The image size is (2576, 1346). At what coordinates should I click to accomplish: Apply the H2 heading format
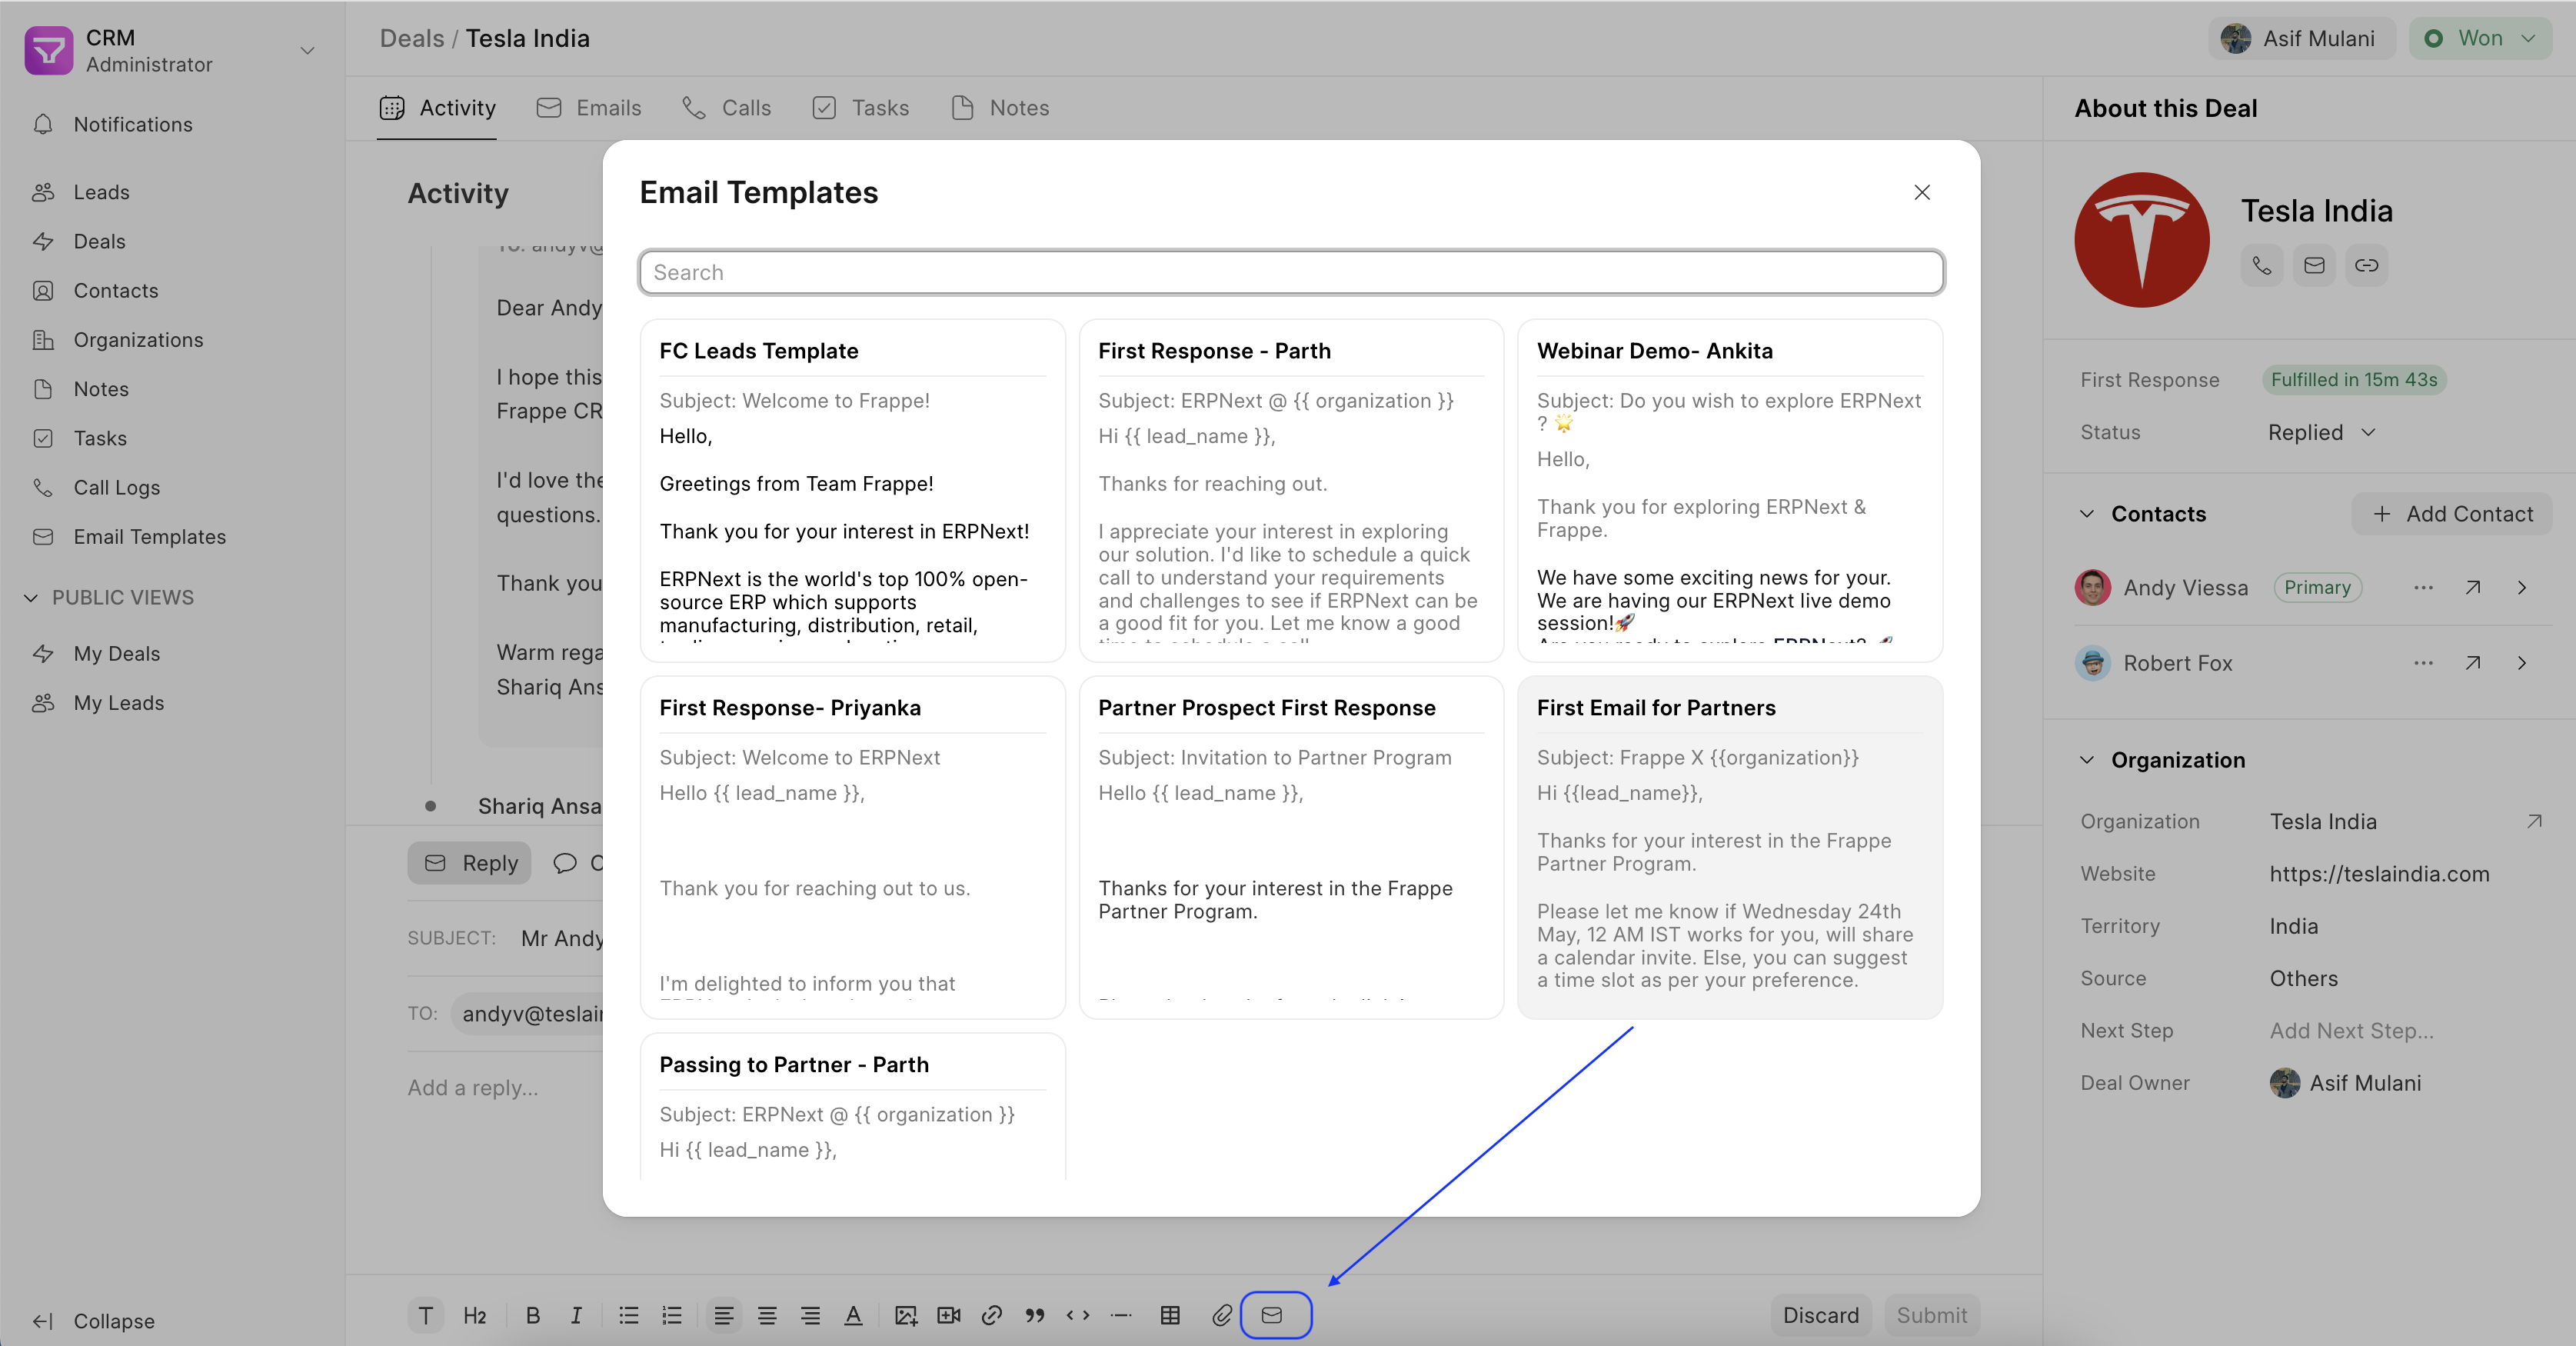point(474,1315)
